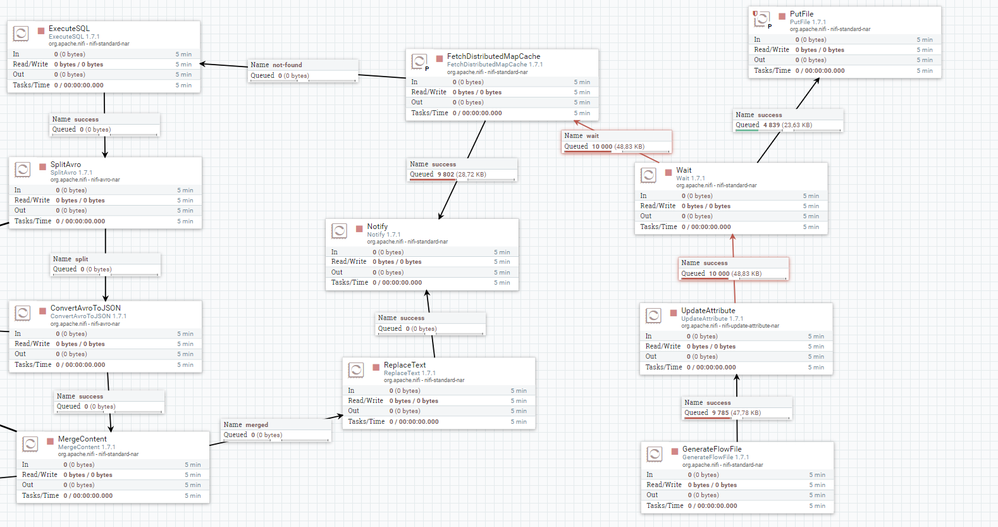Select the split connection label
This screenshot has width=998, height=527.
click(x=106, y=264)
